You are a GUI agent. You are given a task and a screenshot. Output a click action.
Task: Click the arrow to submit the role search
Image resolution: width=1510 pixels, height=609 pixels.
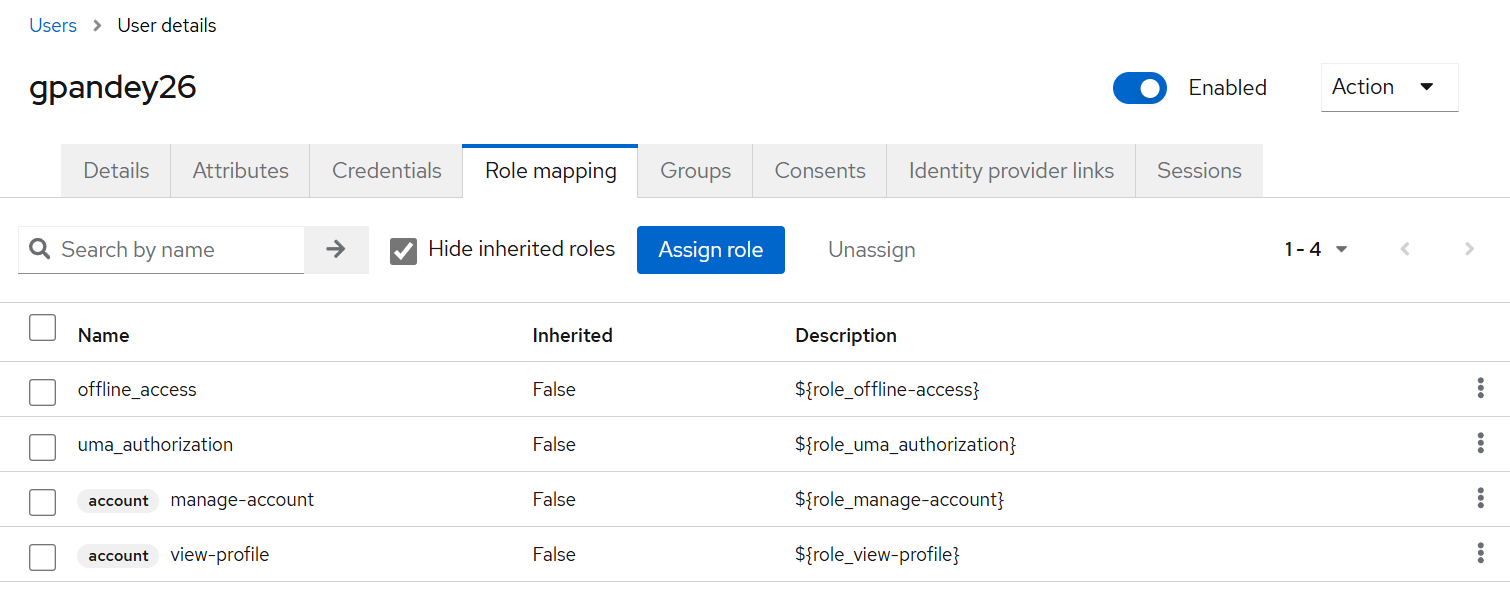pyautogui.click(x=337, y=249)
